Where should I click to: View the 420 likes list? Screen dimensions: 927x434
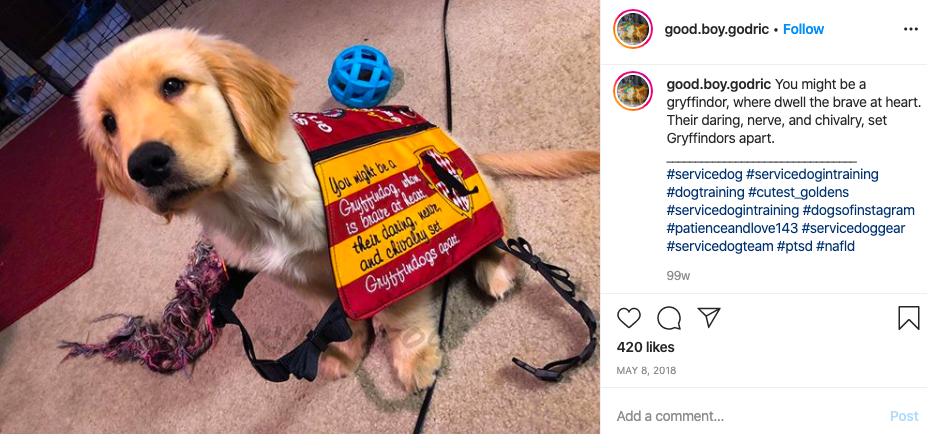[645, 347]
